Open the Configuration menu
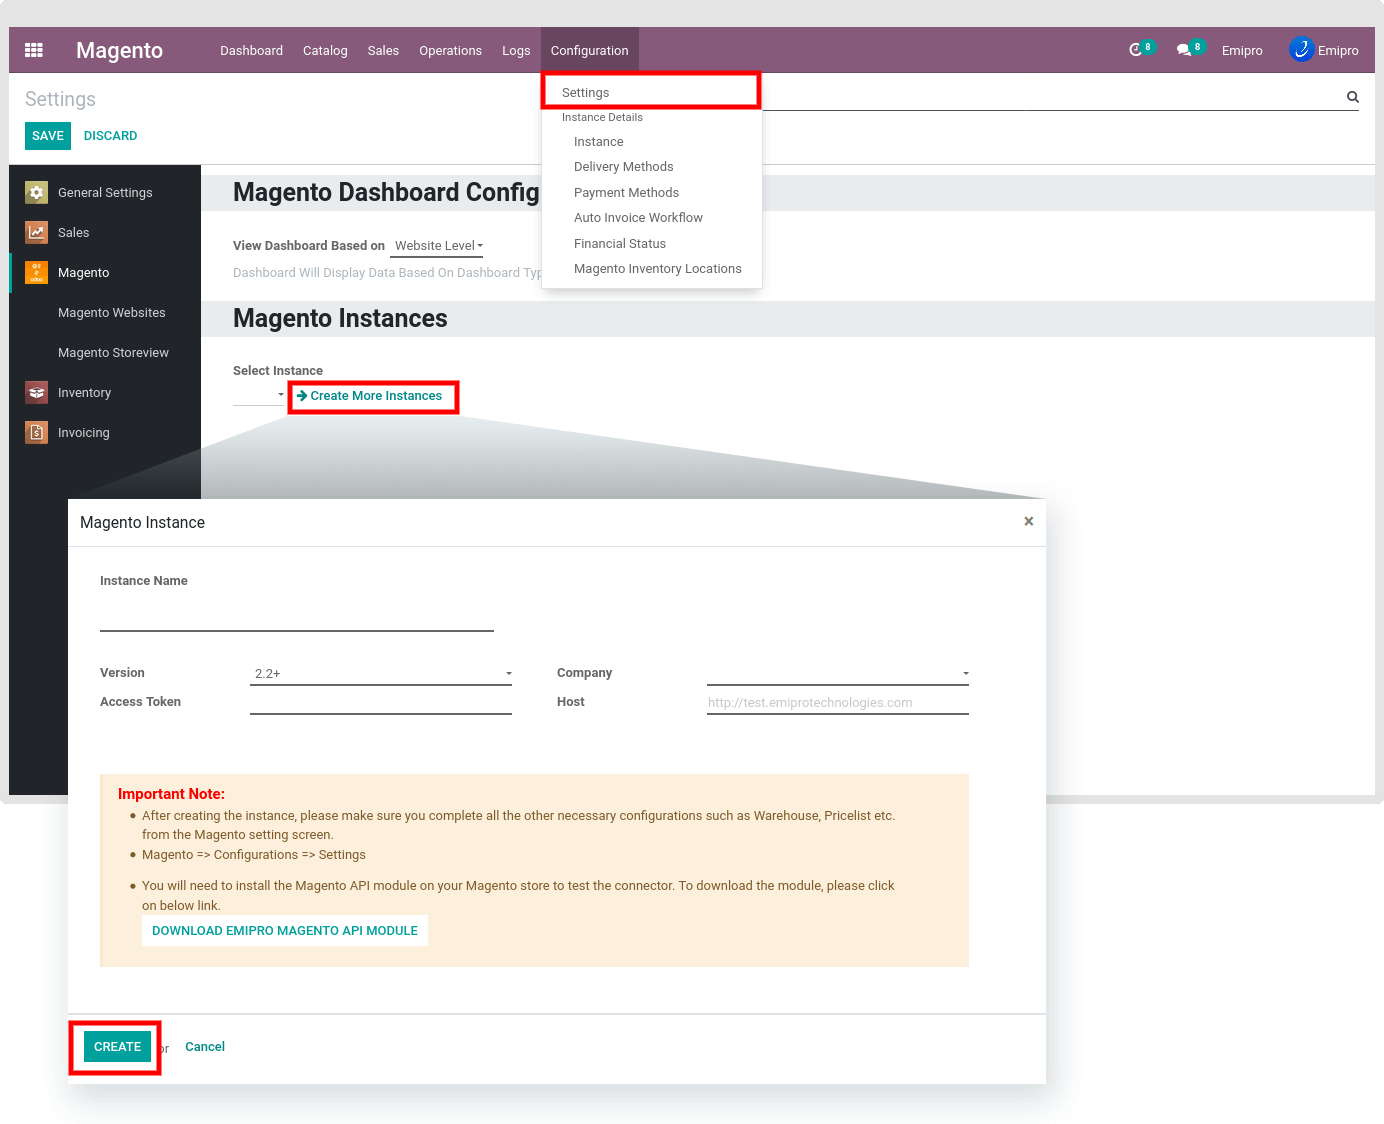This screenshot has width=1384, height=1124. 590,50
